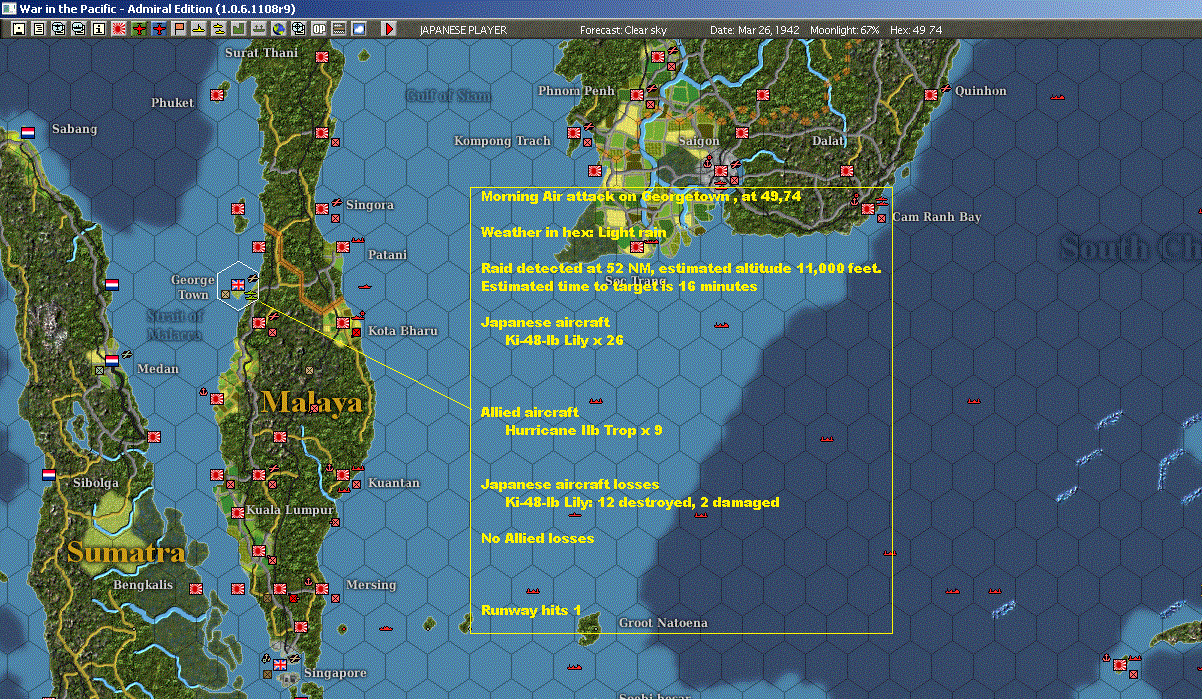Click the Runway hits 1 line
The width and height of the screenshot is (1202, 699).
pyautogui.click(x=531, y=610)
